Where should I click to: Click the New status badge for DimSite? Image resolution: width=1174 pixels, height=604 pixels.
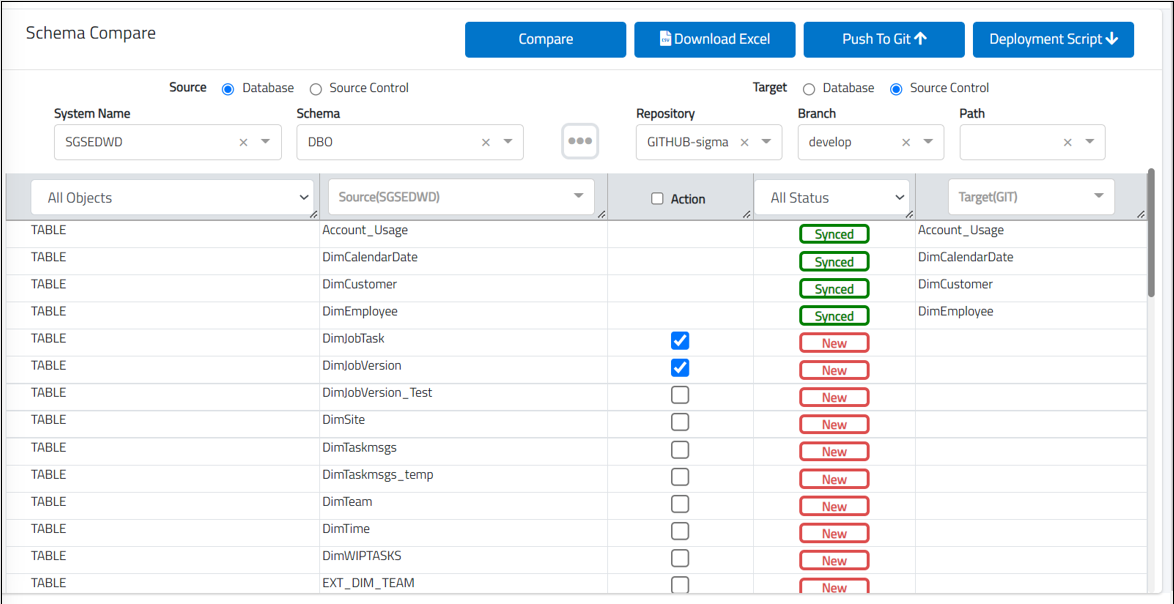834,424
